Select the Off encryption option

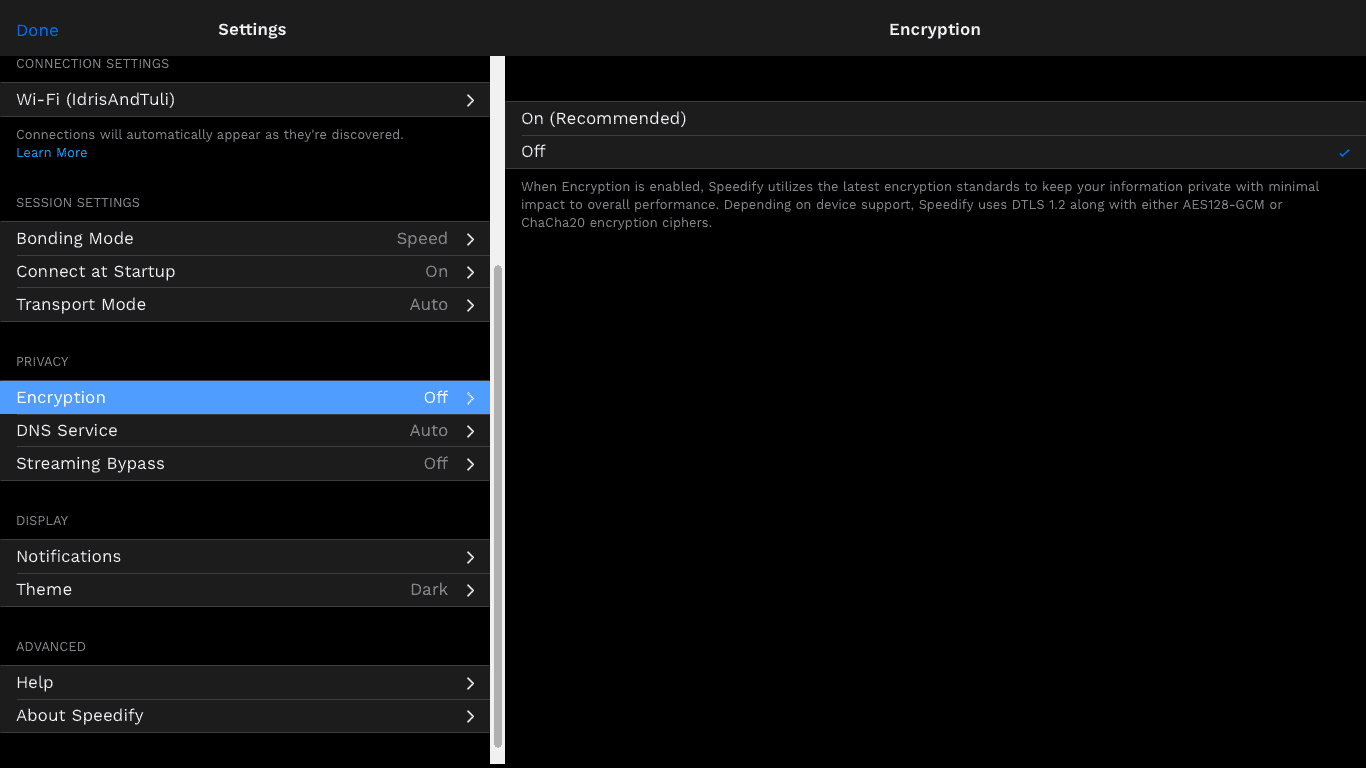click(x=935, y=152)
